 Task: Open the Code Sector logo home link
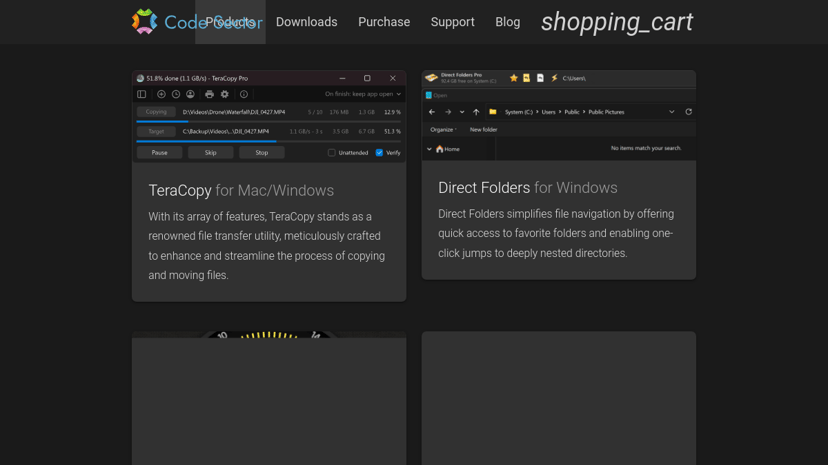[x=196, y=22]
